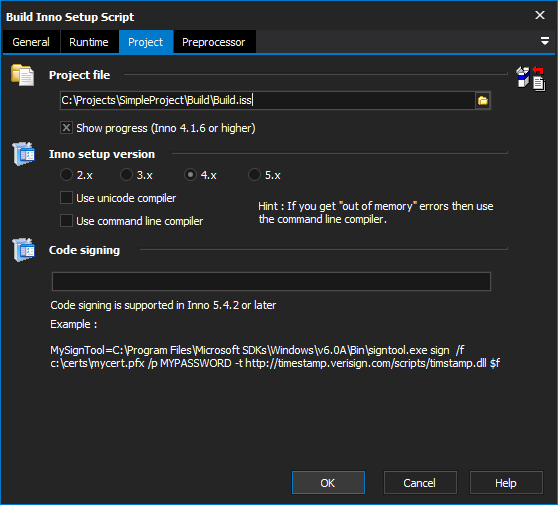Uncheck Show progress checkbox
558x505 pixels.
point(66,128)
